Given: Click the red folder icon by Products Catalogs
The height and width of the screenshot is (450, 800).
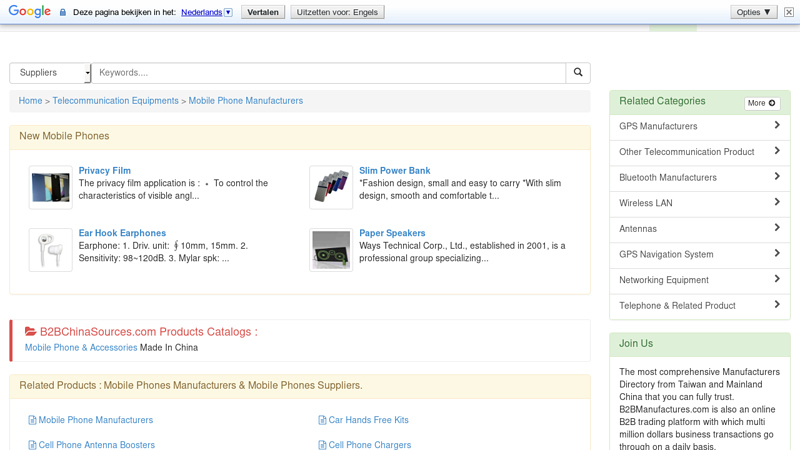Looking at the screenshot, I should coord(31,332).
